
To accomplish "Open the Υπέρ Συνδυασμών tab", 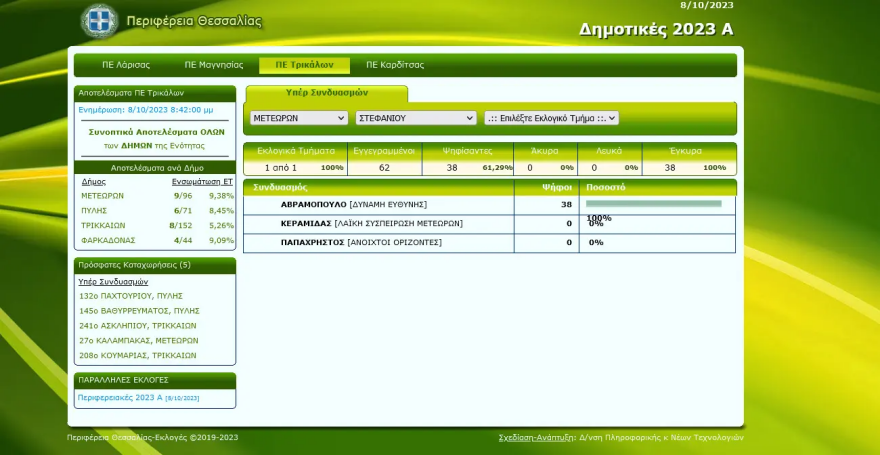I will coord(326,92).
